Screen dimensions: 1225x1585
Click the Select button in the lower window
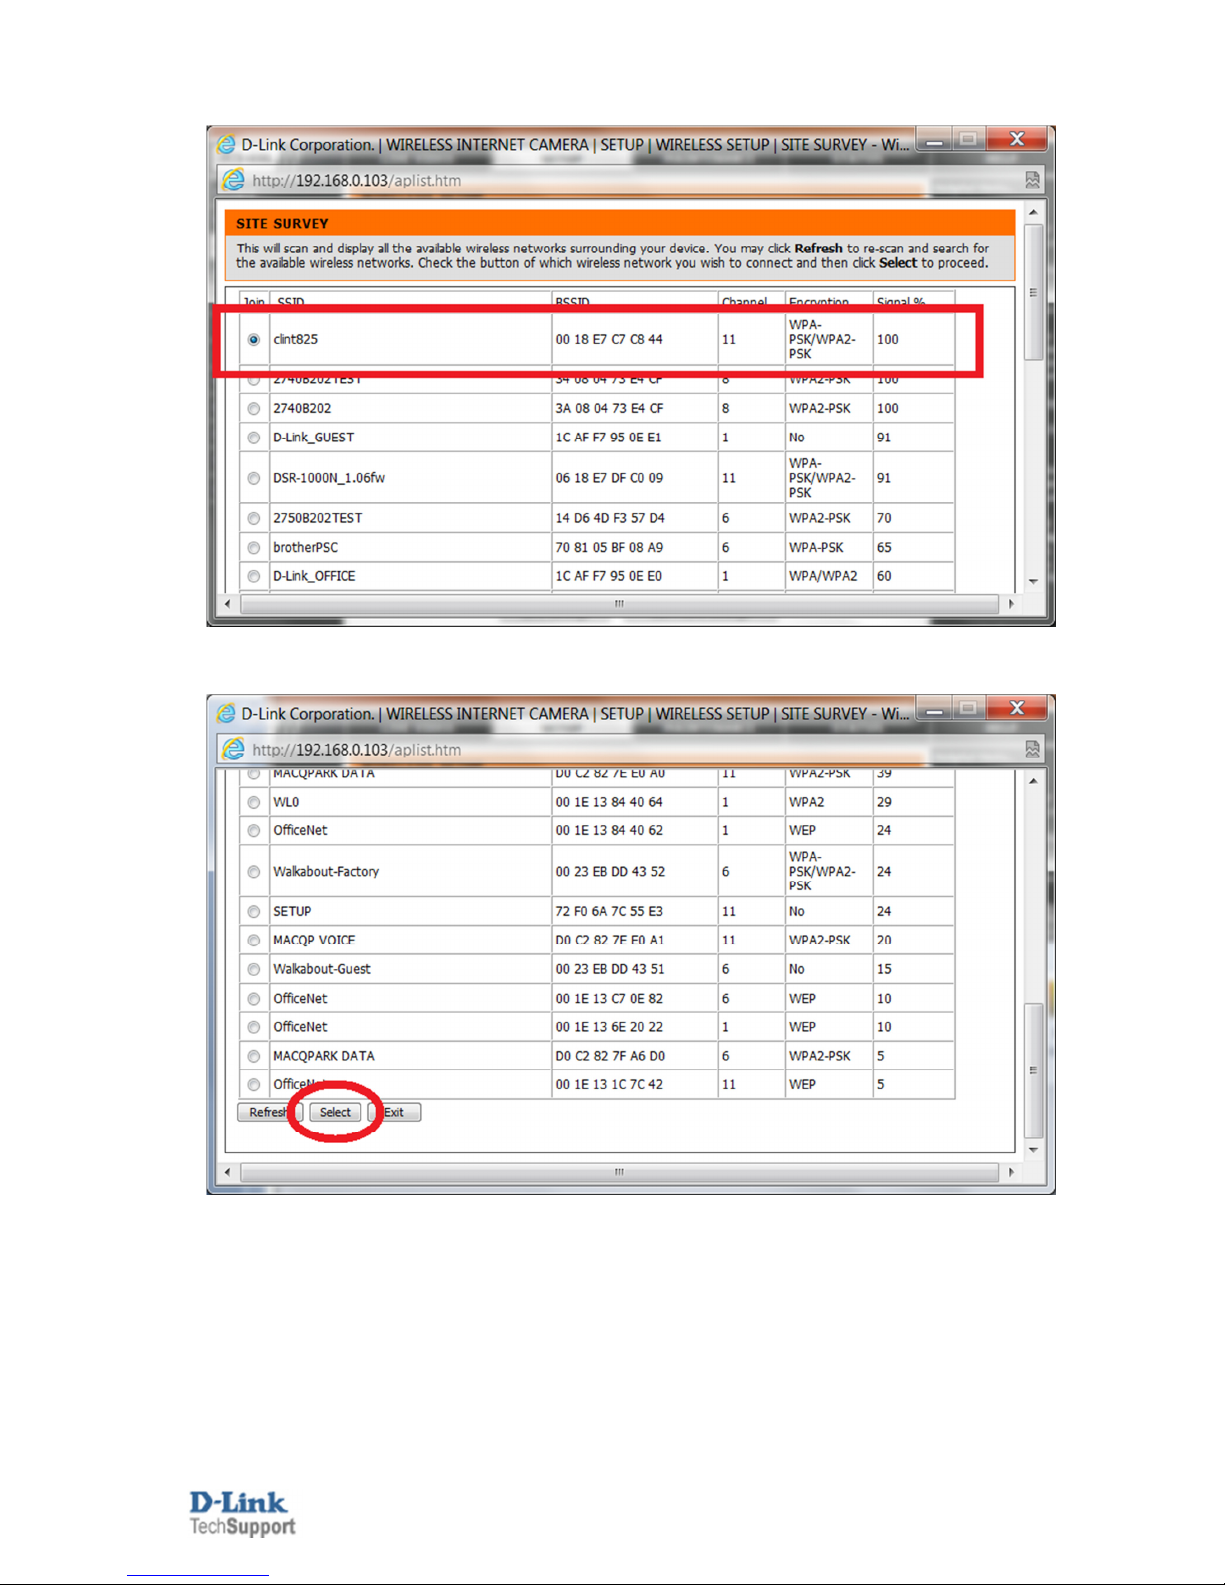[x=335, y=1113]
